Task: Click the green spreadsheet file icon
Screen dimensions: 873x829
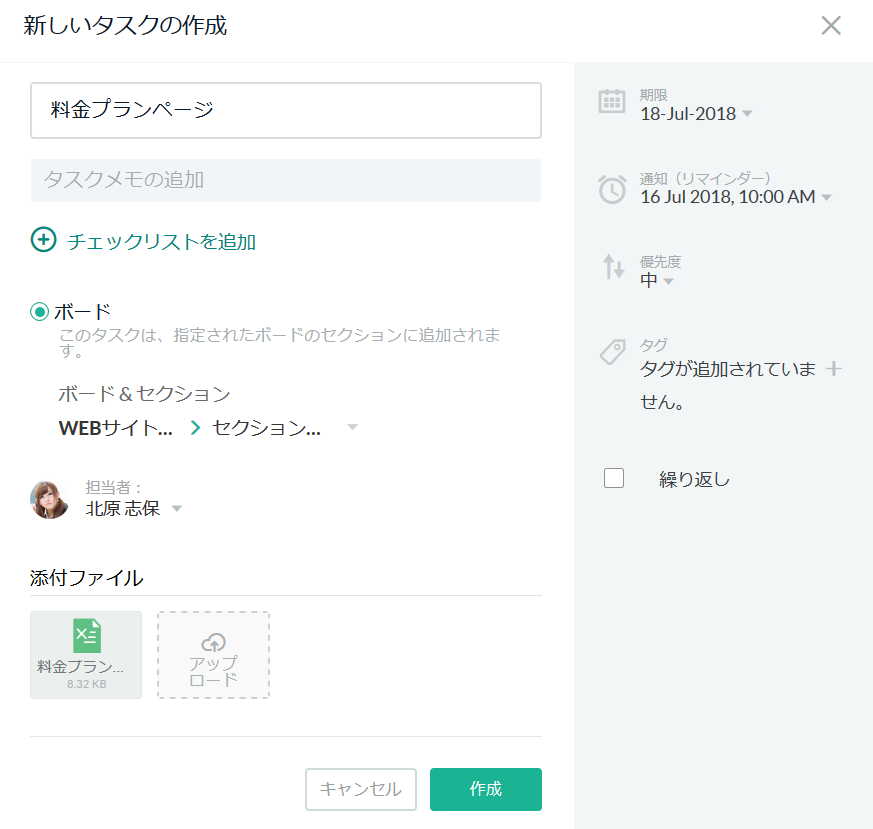Action: [86, 636]
